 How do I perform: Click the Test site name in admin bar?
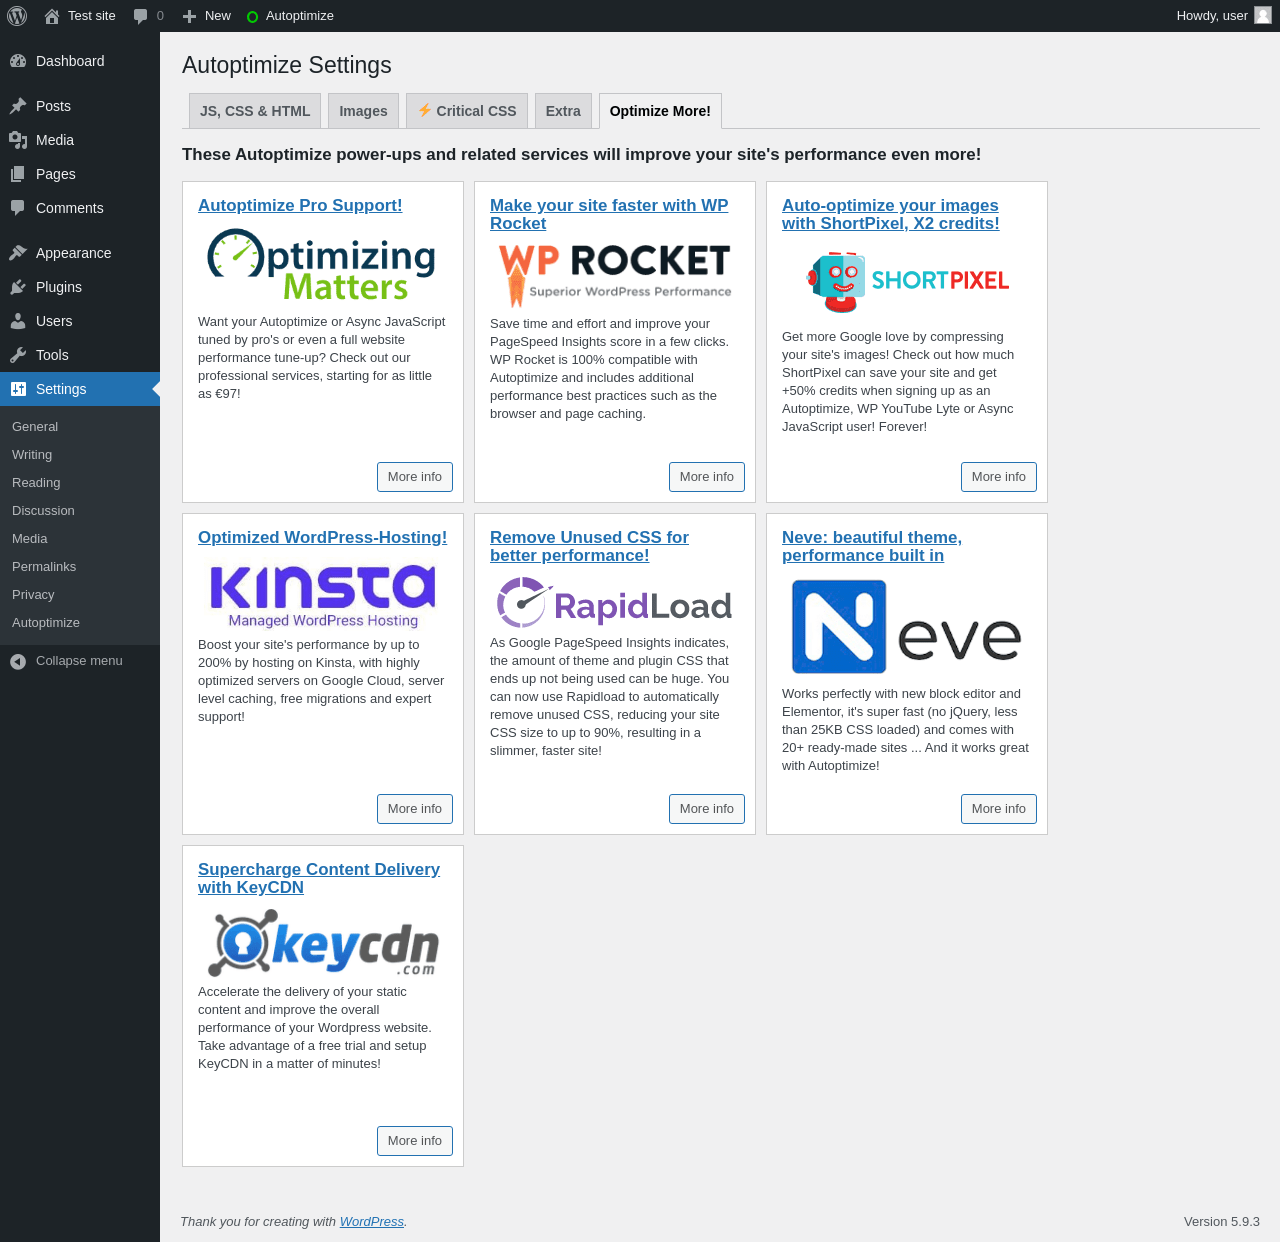[92, 16]
